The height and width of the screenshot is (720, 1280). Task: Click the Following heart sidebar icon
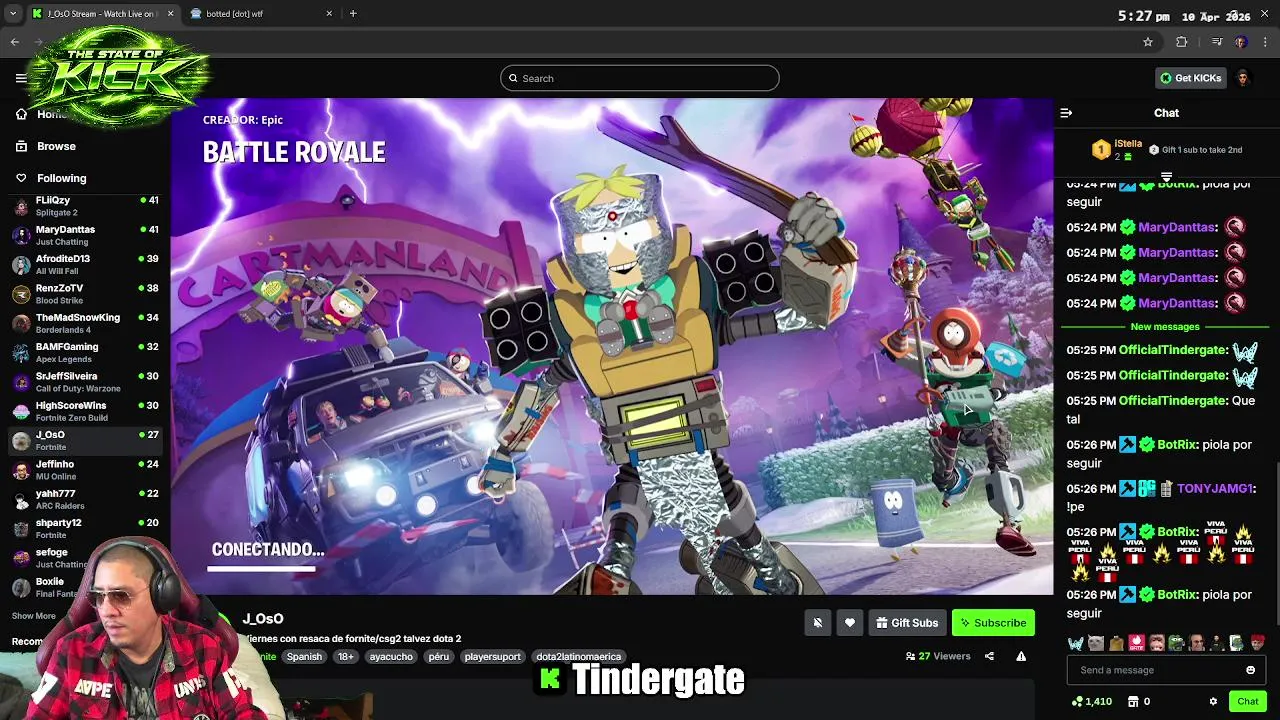(21, 178)
